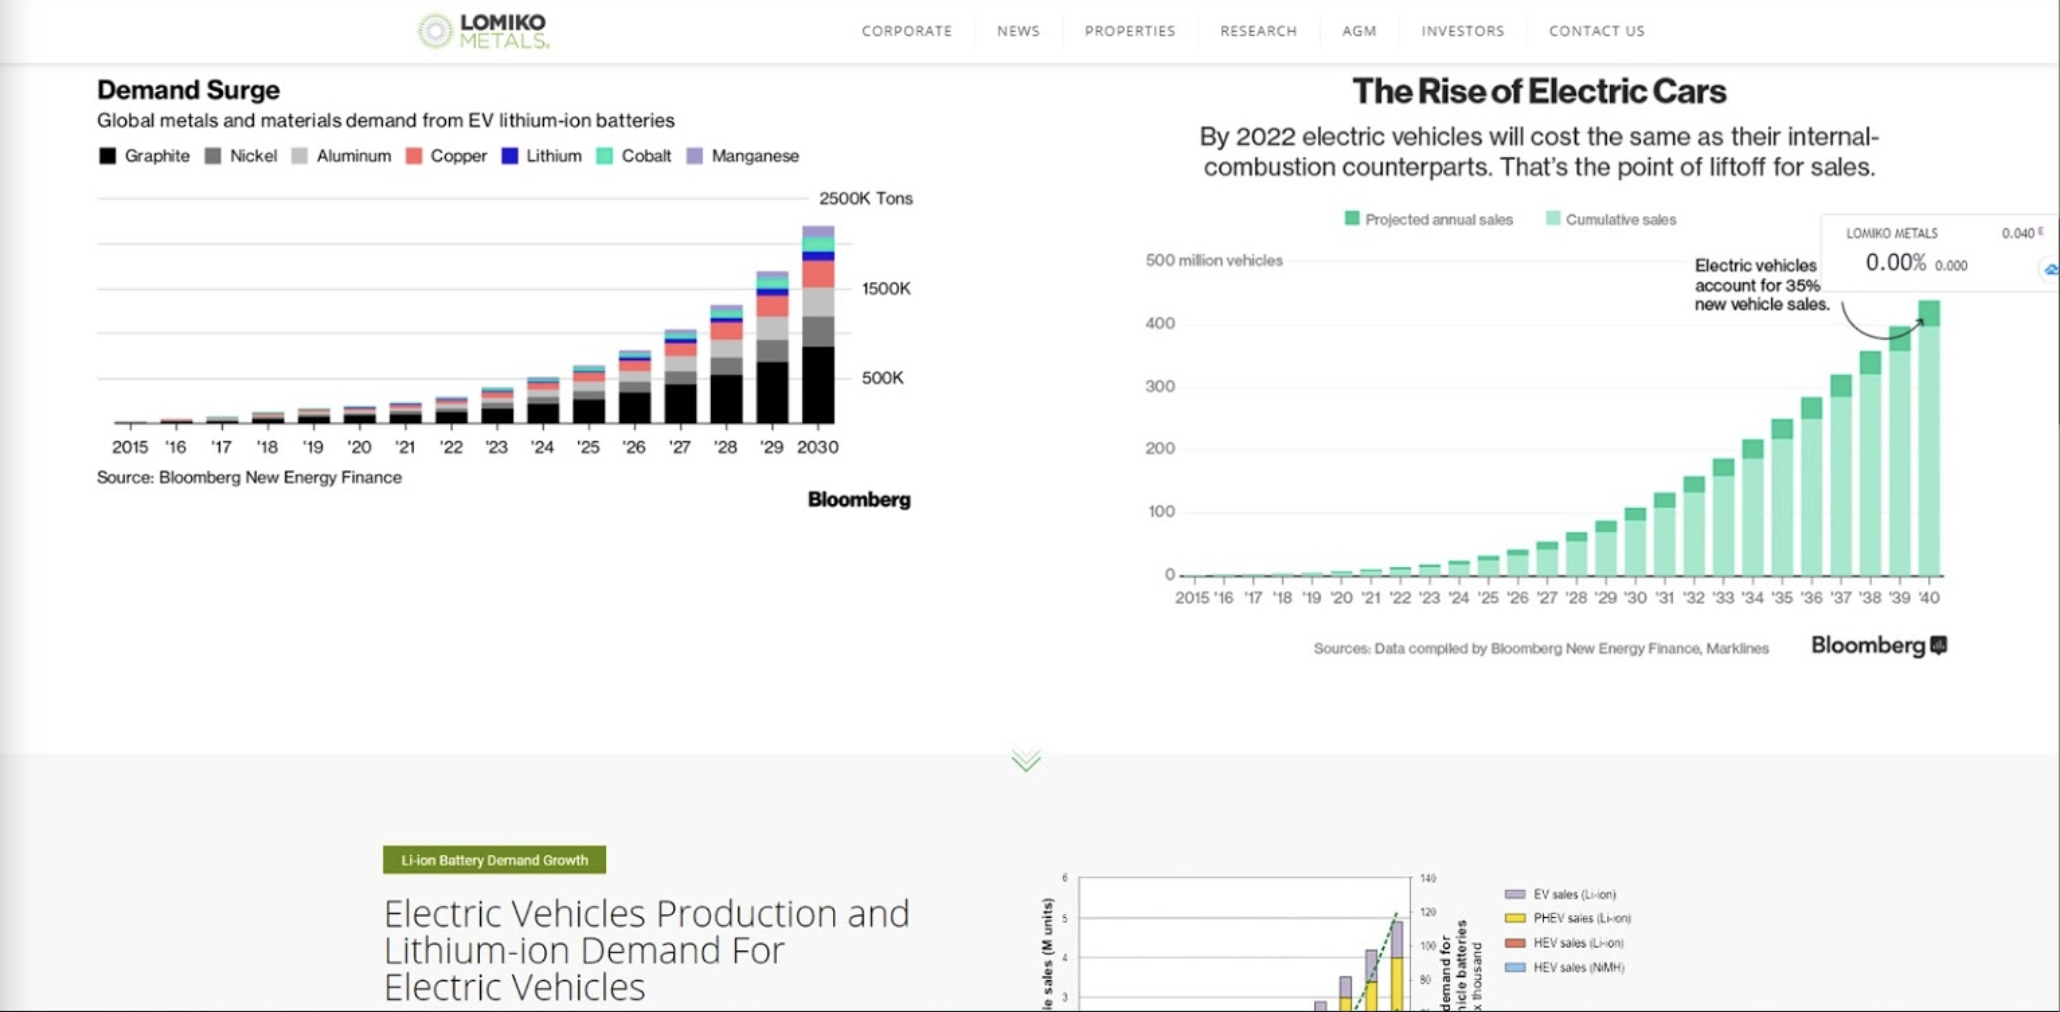Go to the News page
Screen dimensions: 2060x1012
point(1018,31)
